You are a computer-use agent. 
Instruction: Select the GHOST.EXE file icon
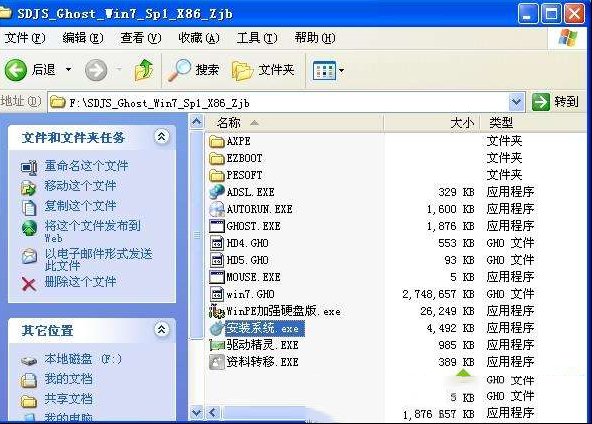click(217, 226)
